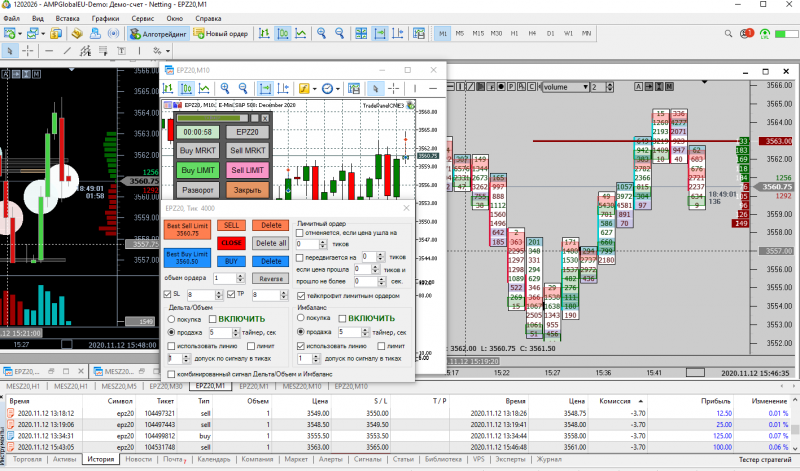Screen dimensions: 800x471
Task: Select the H1 timeframe button
Action: click(x=514, y=34)
